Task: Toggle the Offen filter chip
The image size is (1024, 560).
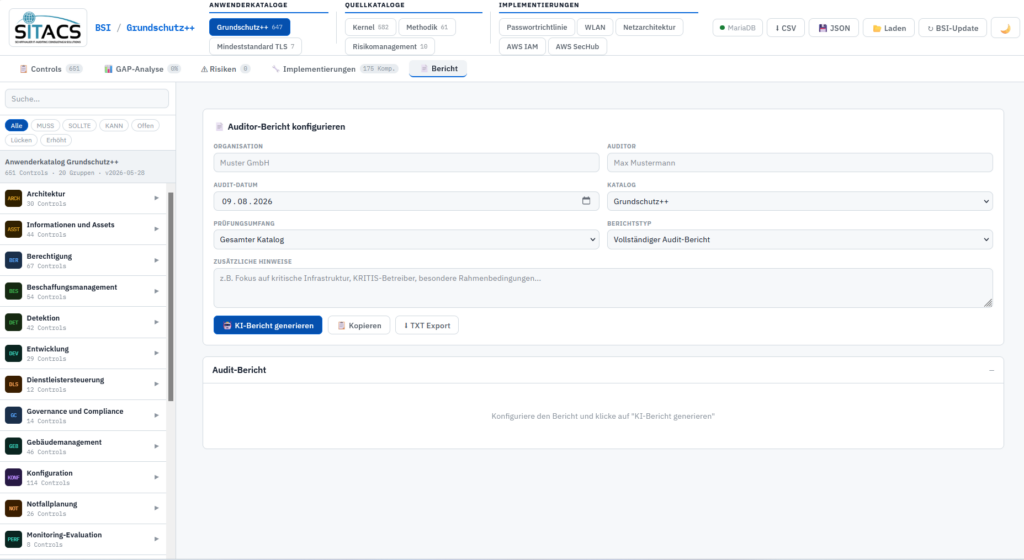Action: pos(146,125)
